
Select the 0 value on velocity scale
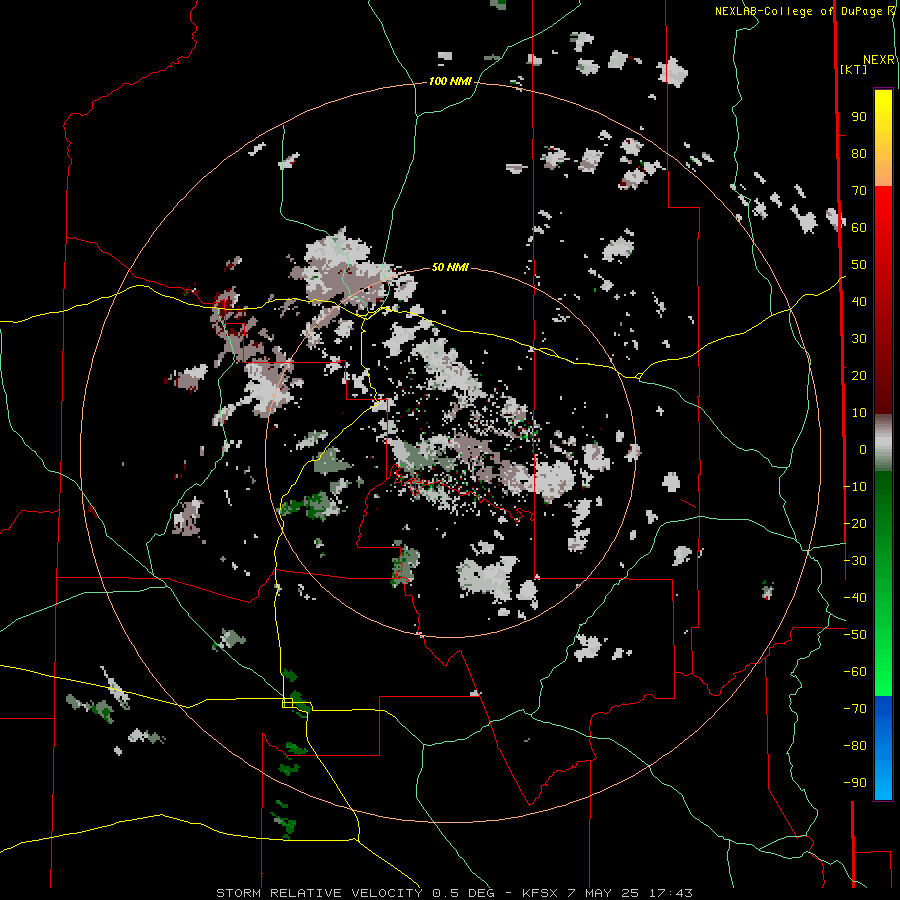(x=863, y=449)
